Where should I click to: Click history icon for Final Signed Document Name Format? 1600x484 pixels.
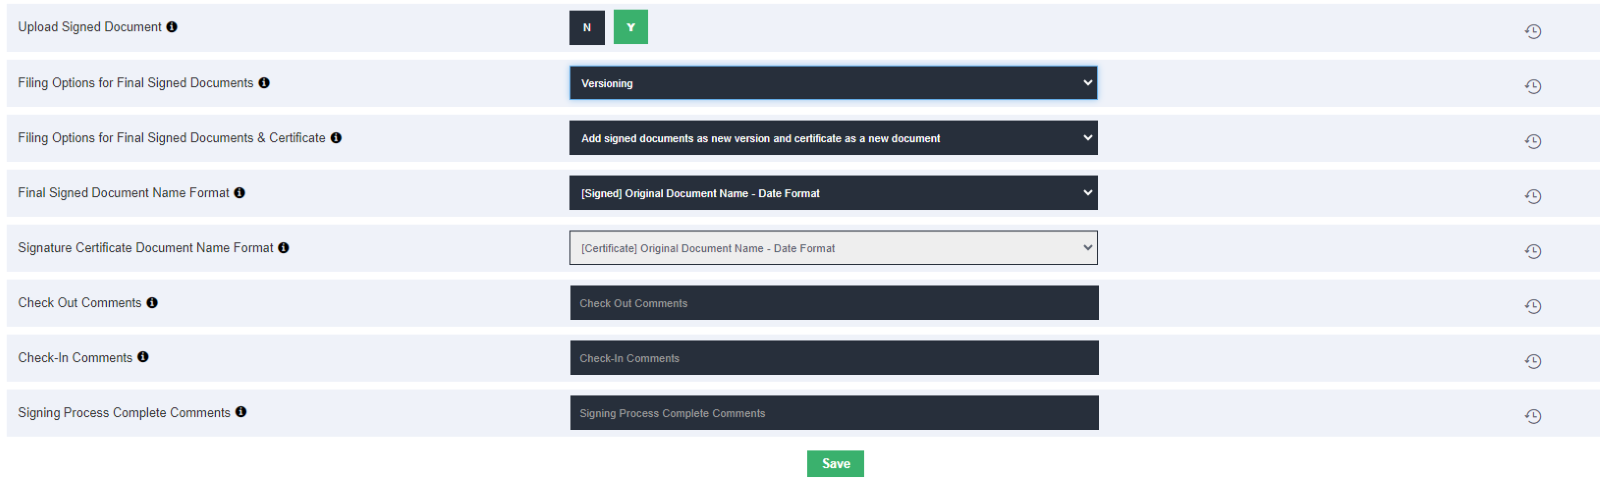point(1532,197)
